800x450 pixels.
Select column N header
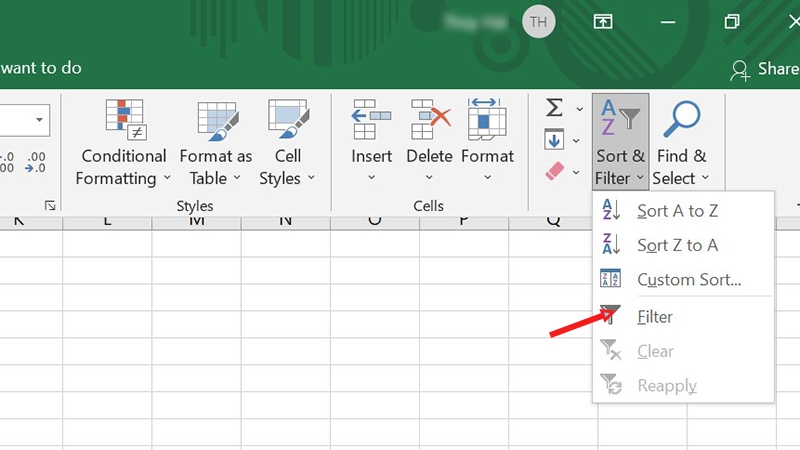pos(286,221)
